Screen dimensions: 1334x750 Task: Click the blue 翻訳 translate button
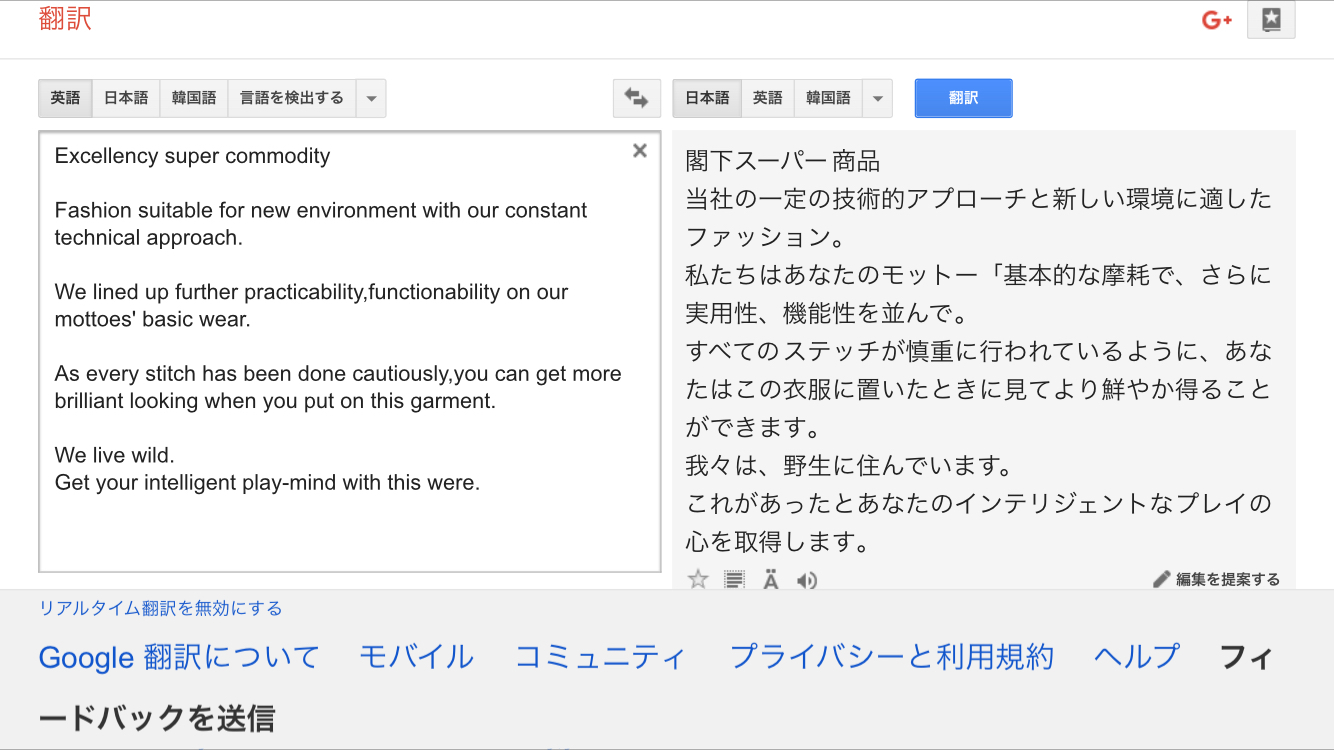click(x=963, y=98)
